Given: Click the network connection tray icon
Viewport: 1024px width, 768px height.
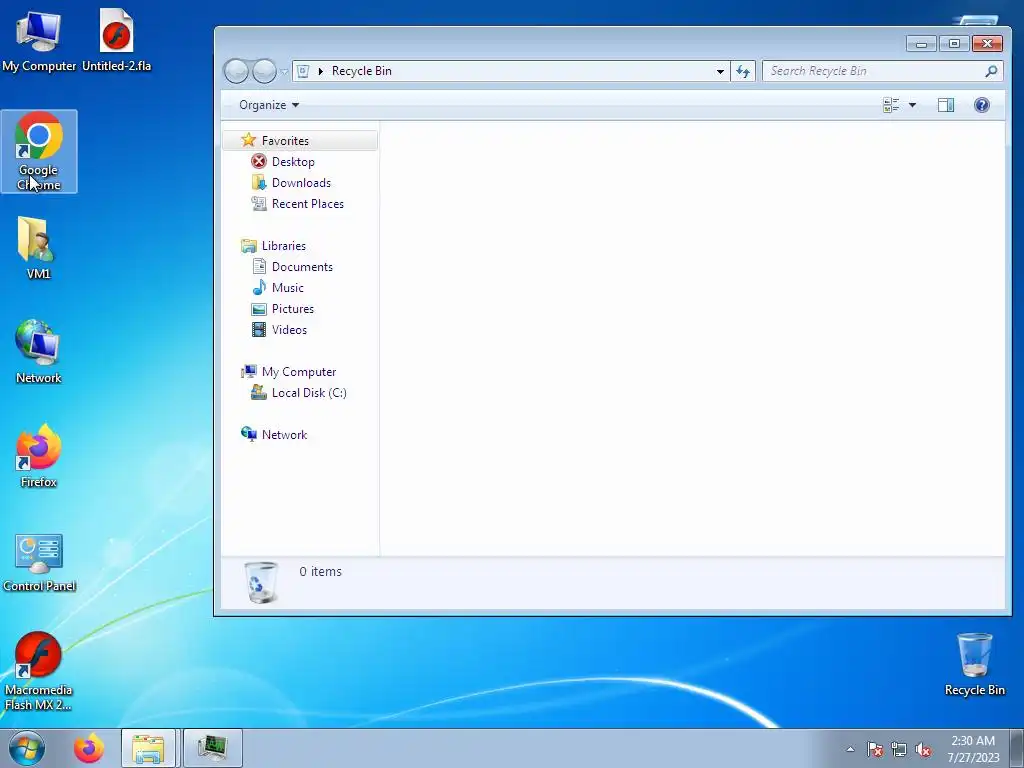Looking at the screenshot, I should 899,749.
